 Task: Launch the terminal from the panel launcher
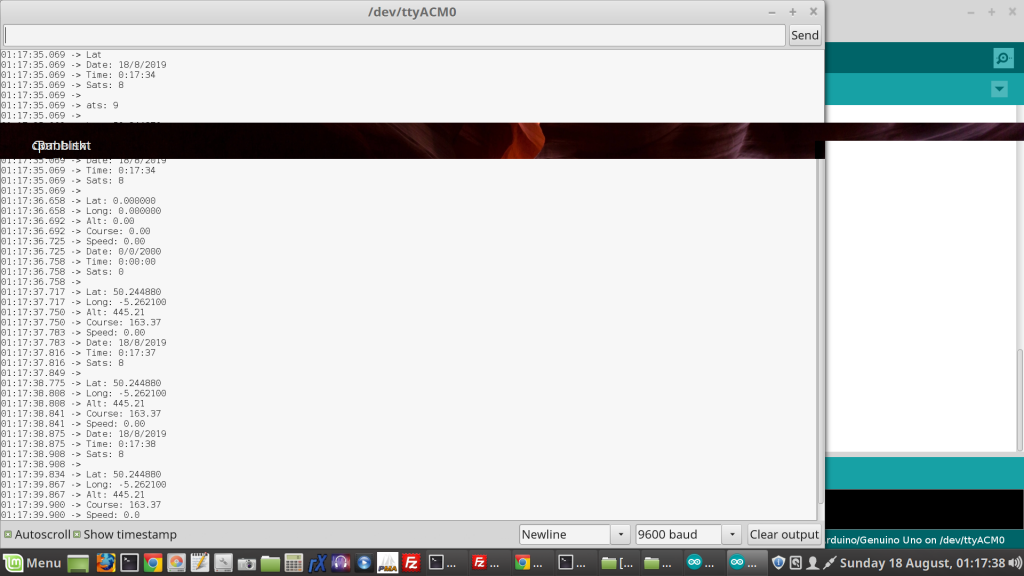coord(129,563)
